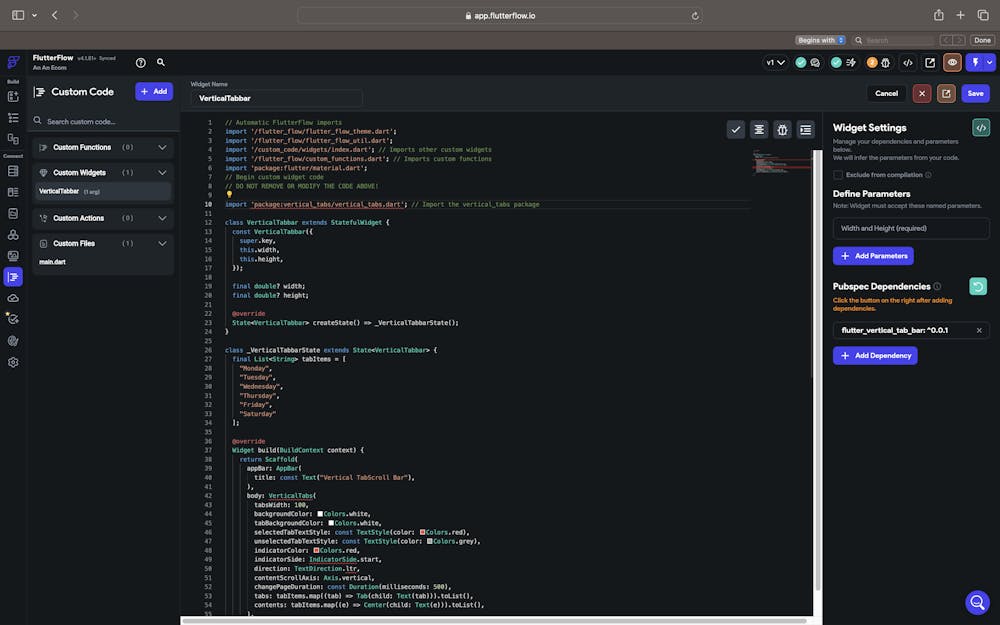Click the bug debug icon in editor toolbar
Viewport: 1000px width, 625px height.
point(782,129)
